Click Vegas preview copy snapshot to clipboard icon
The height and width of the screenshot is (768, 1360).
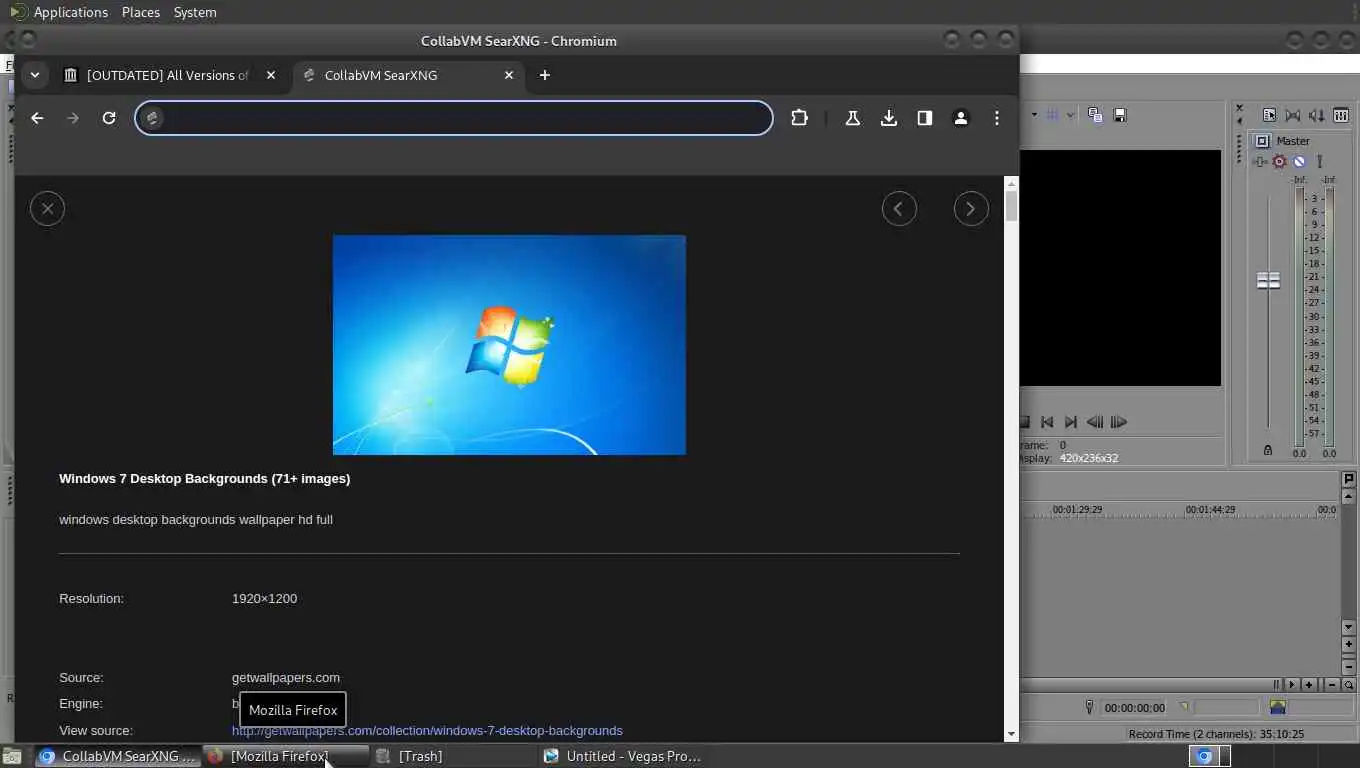coord(1095,115)
